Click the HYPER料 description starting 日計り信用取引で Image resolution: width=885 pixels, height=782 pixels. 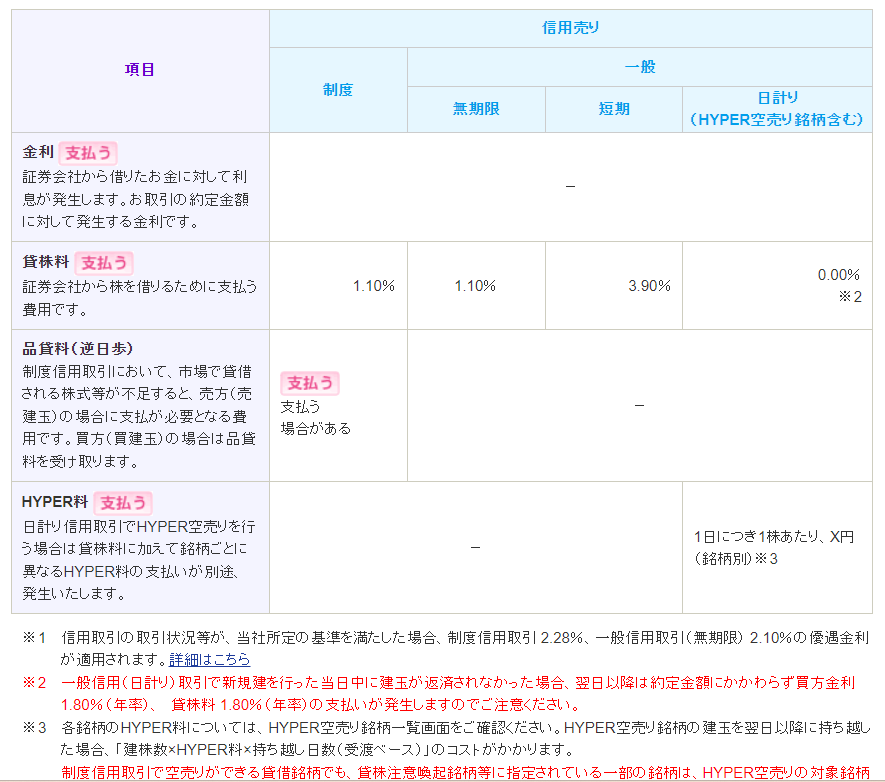click(x=139, y=560)
